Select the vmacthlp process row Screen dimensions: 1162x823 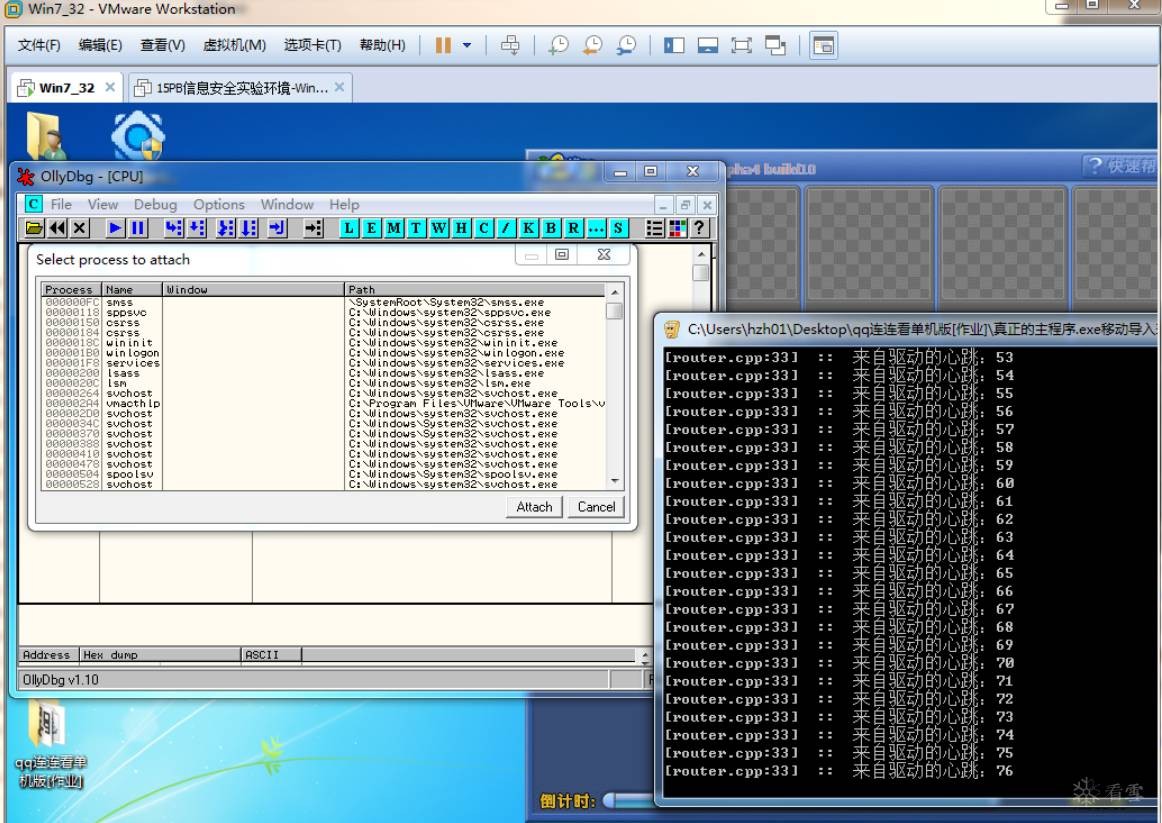click(324, 404)
